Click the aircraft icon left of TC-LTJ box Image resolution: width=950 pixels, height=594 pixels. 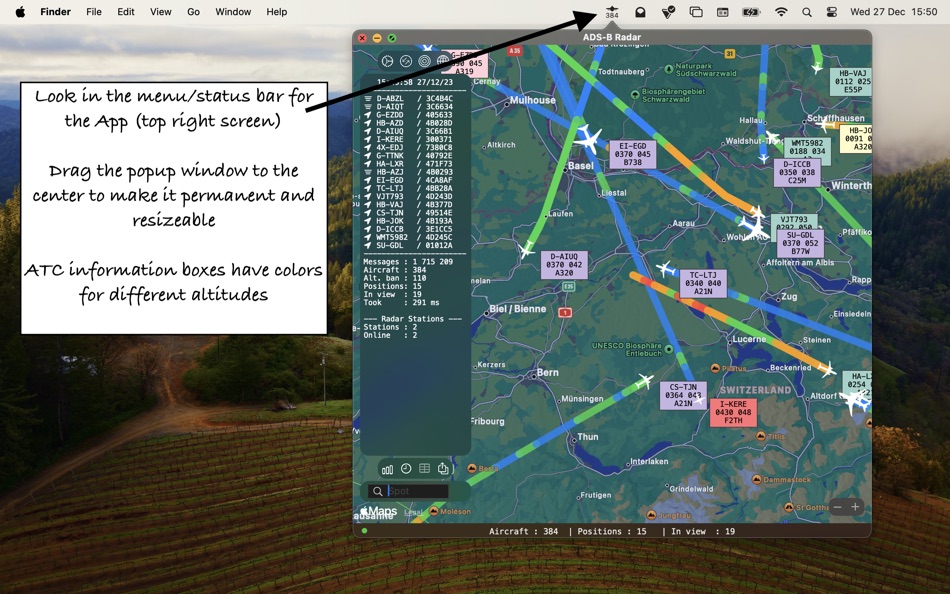tap(666, 269)
